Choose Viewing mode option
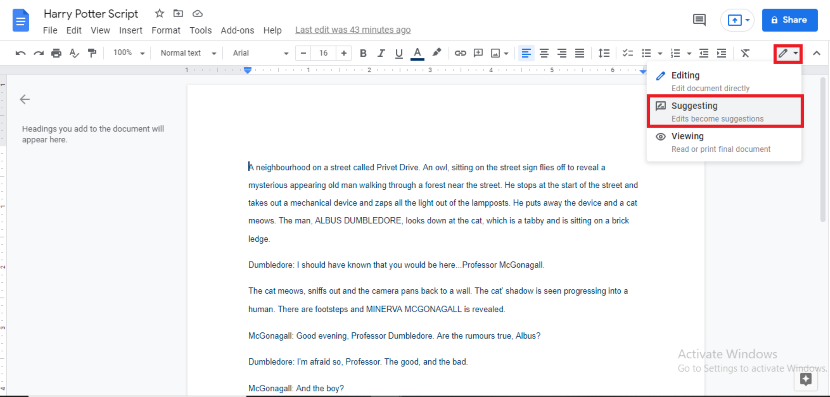The width and height of the screenshot is (830, 397). [724, 142]
